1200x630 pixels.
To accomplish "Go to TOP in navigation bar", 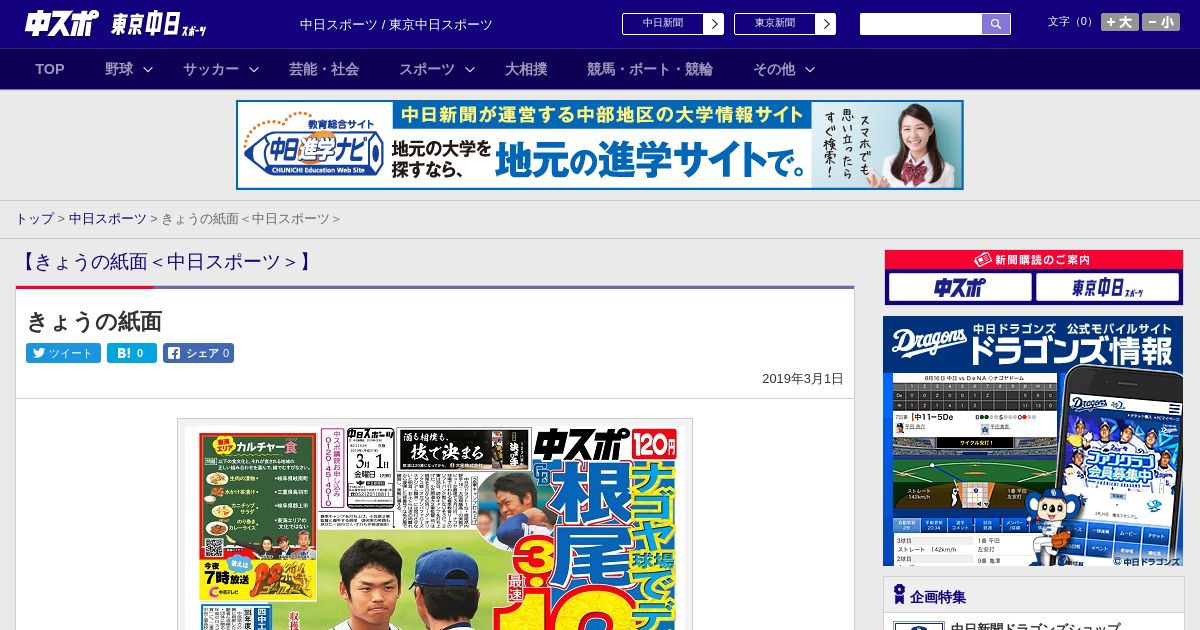I will pos(50,69).
